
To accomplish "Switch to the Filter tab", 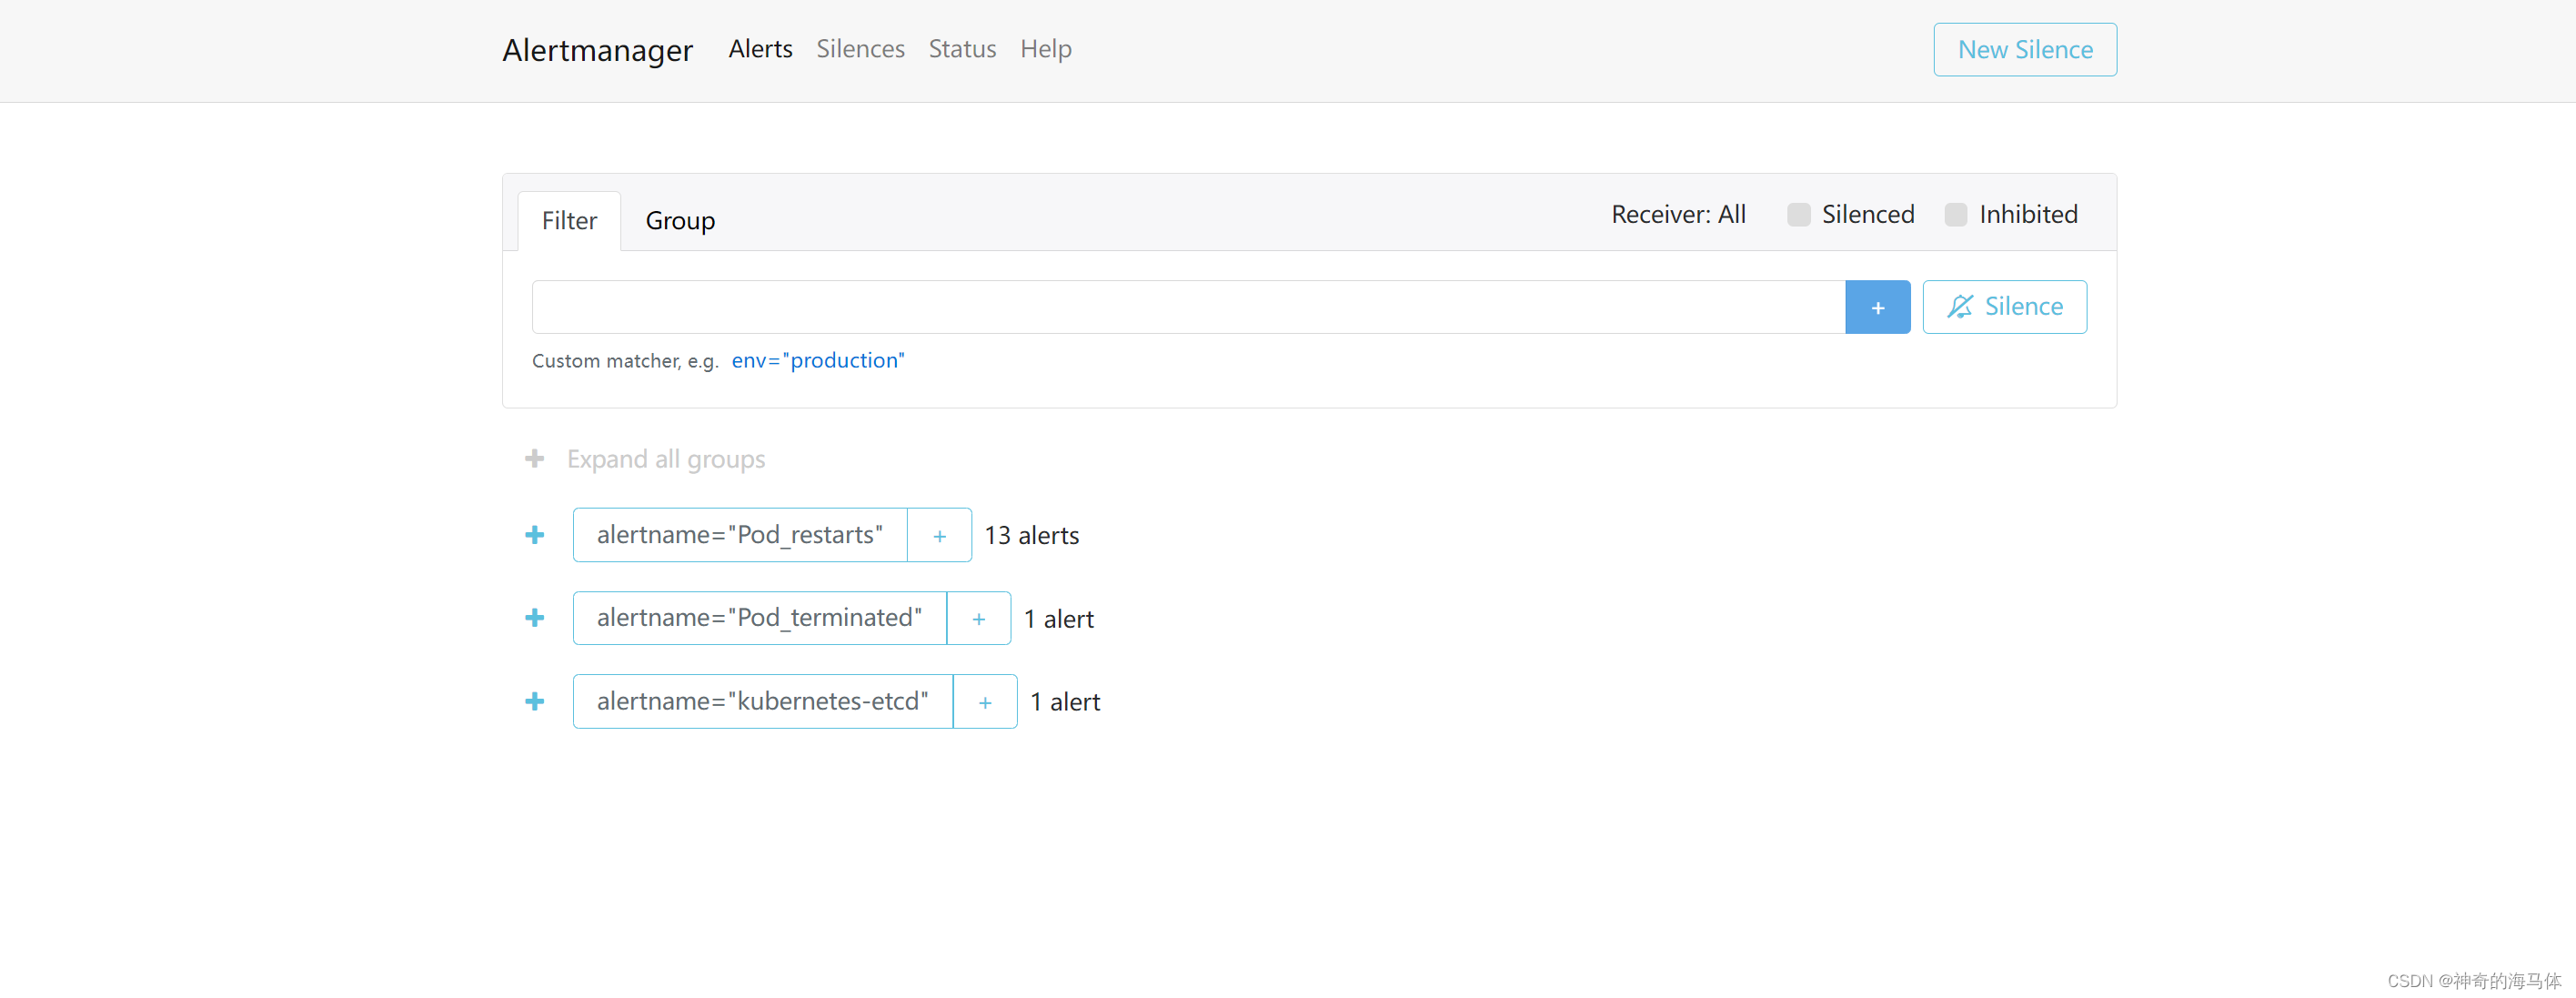I will point(569,220).
